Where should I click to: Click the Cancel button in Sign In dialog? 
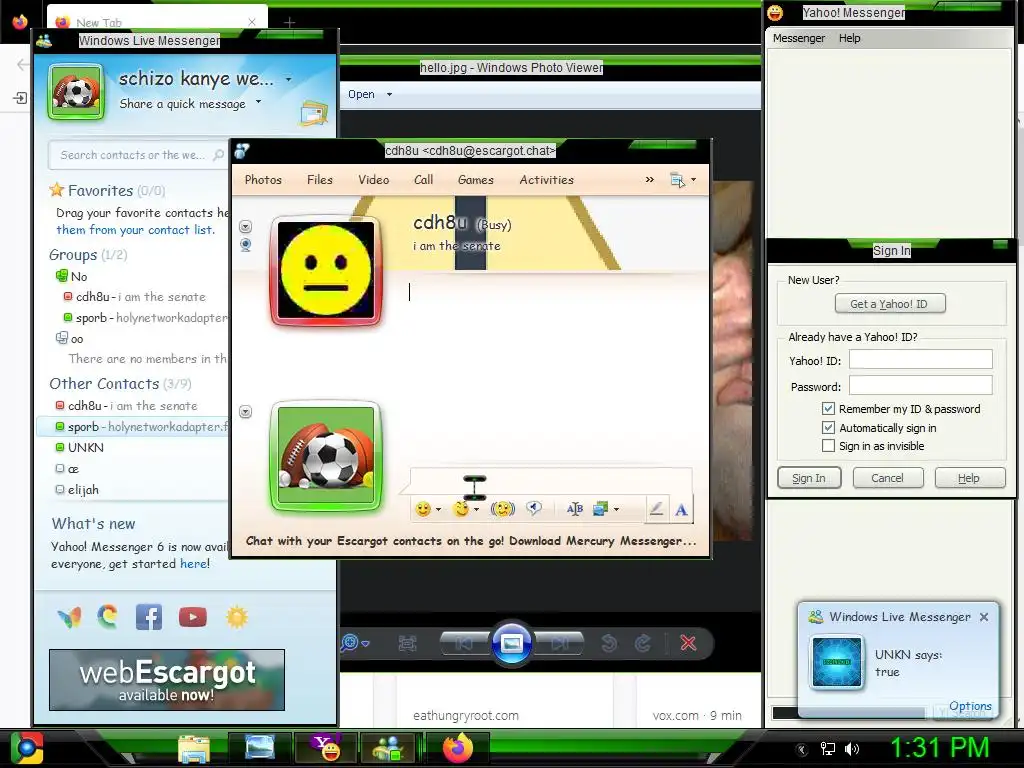[x=888, y=478]
